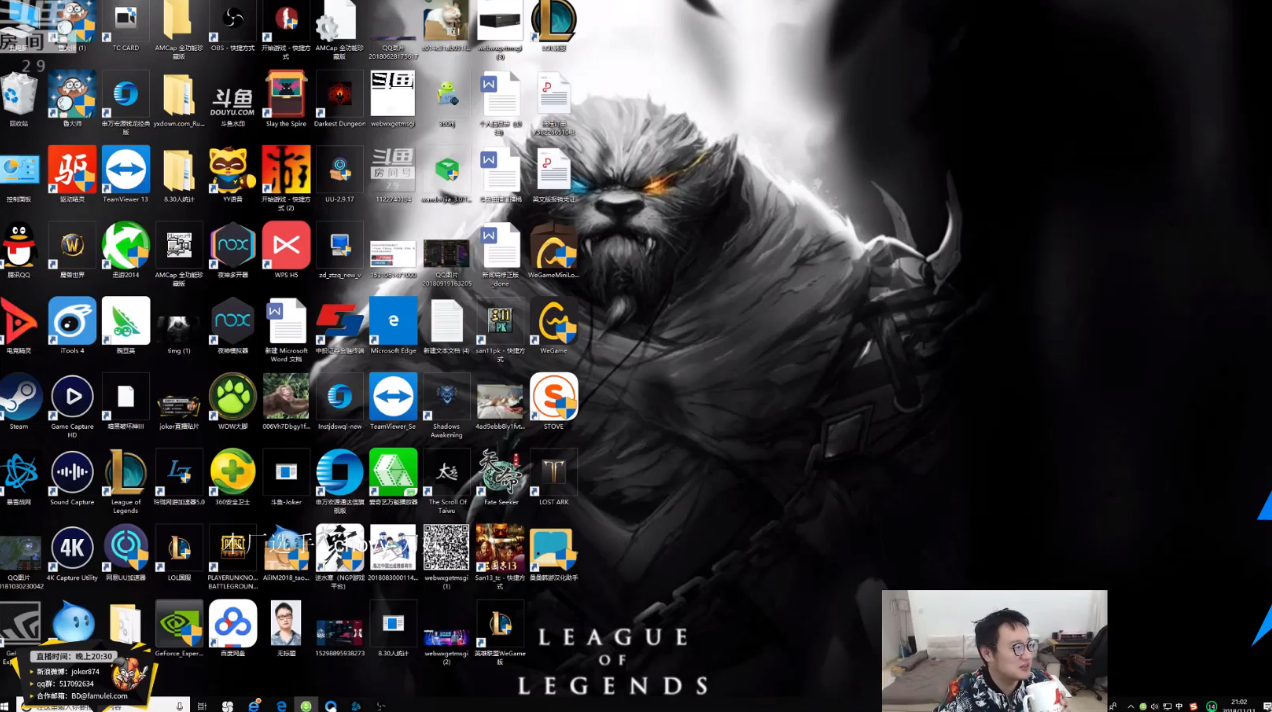Launch TeamViewer 13 from the desktop

(x=125, y=170)
